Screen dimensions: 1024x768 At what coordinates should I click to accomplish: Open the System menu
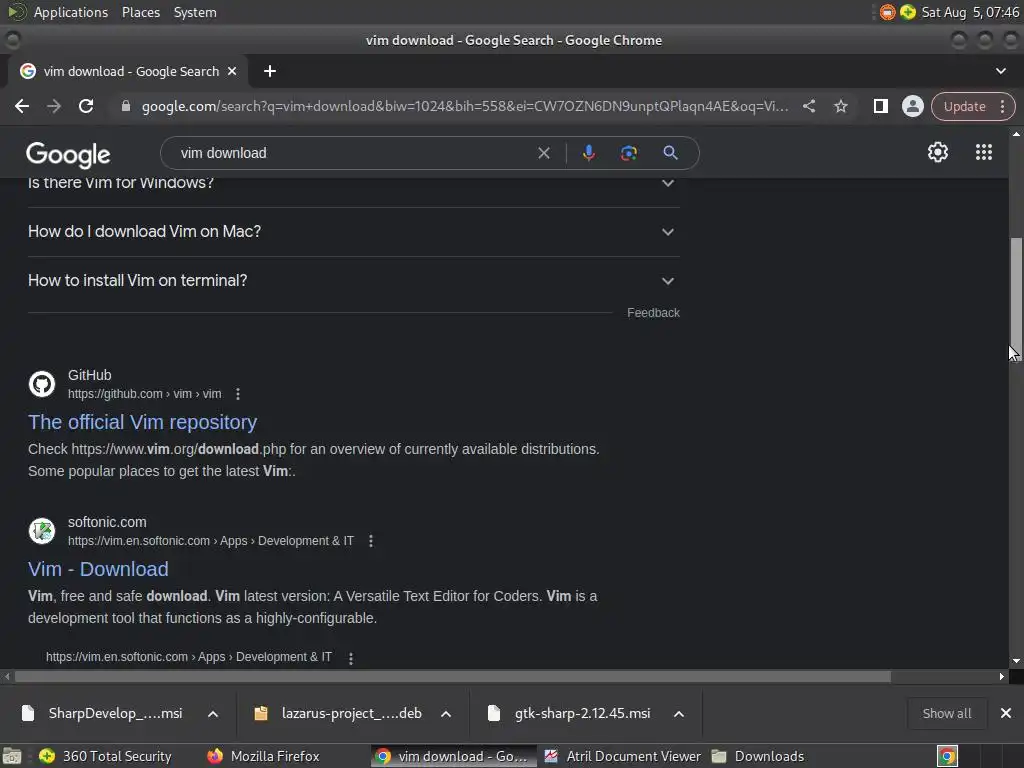tap(195, 12)
